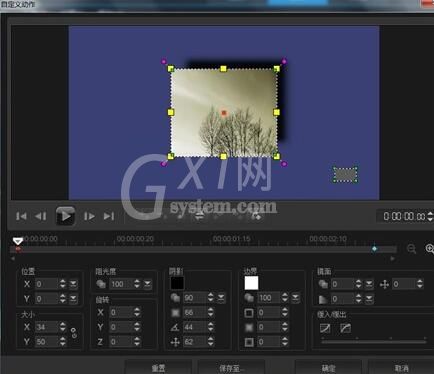Image resolution: width=434 pixels, height=374 pixels.
Task: Click the shadow blur field showing 66
Action: tap(195, 313)
